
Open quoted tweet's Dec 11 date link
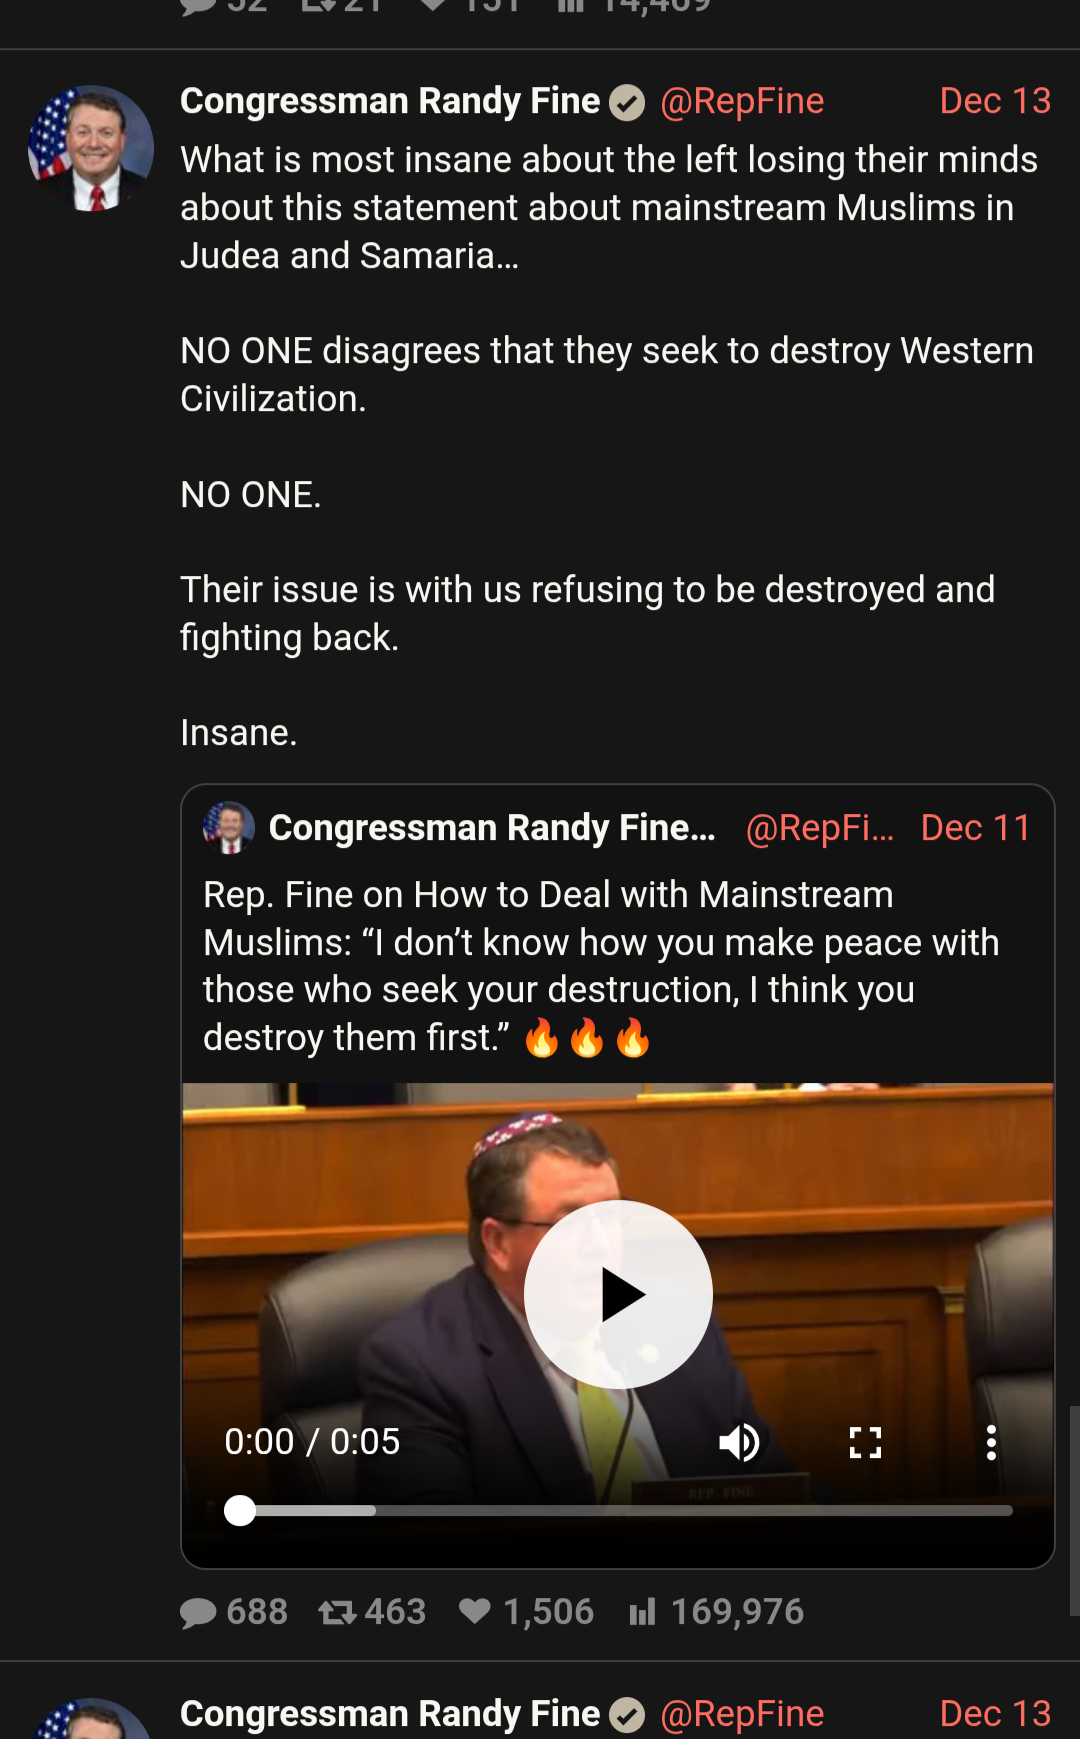[975, 828]
